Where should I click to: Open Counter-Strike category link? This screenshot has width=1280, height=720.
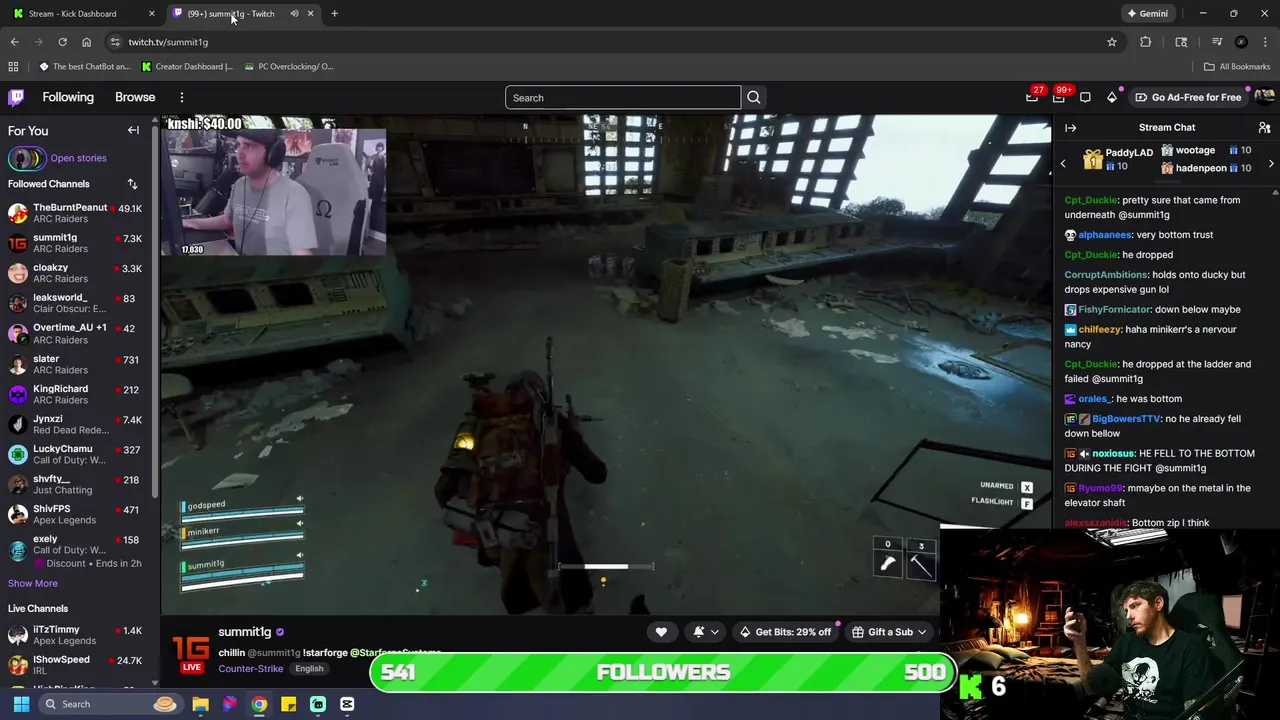click(x=250, y=668)
